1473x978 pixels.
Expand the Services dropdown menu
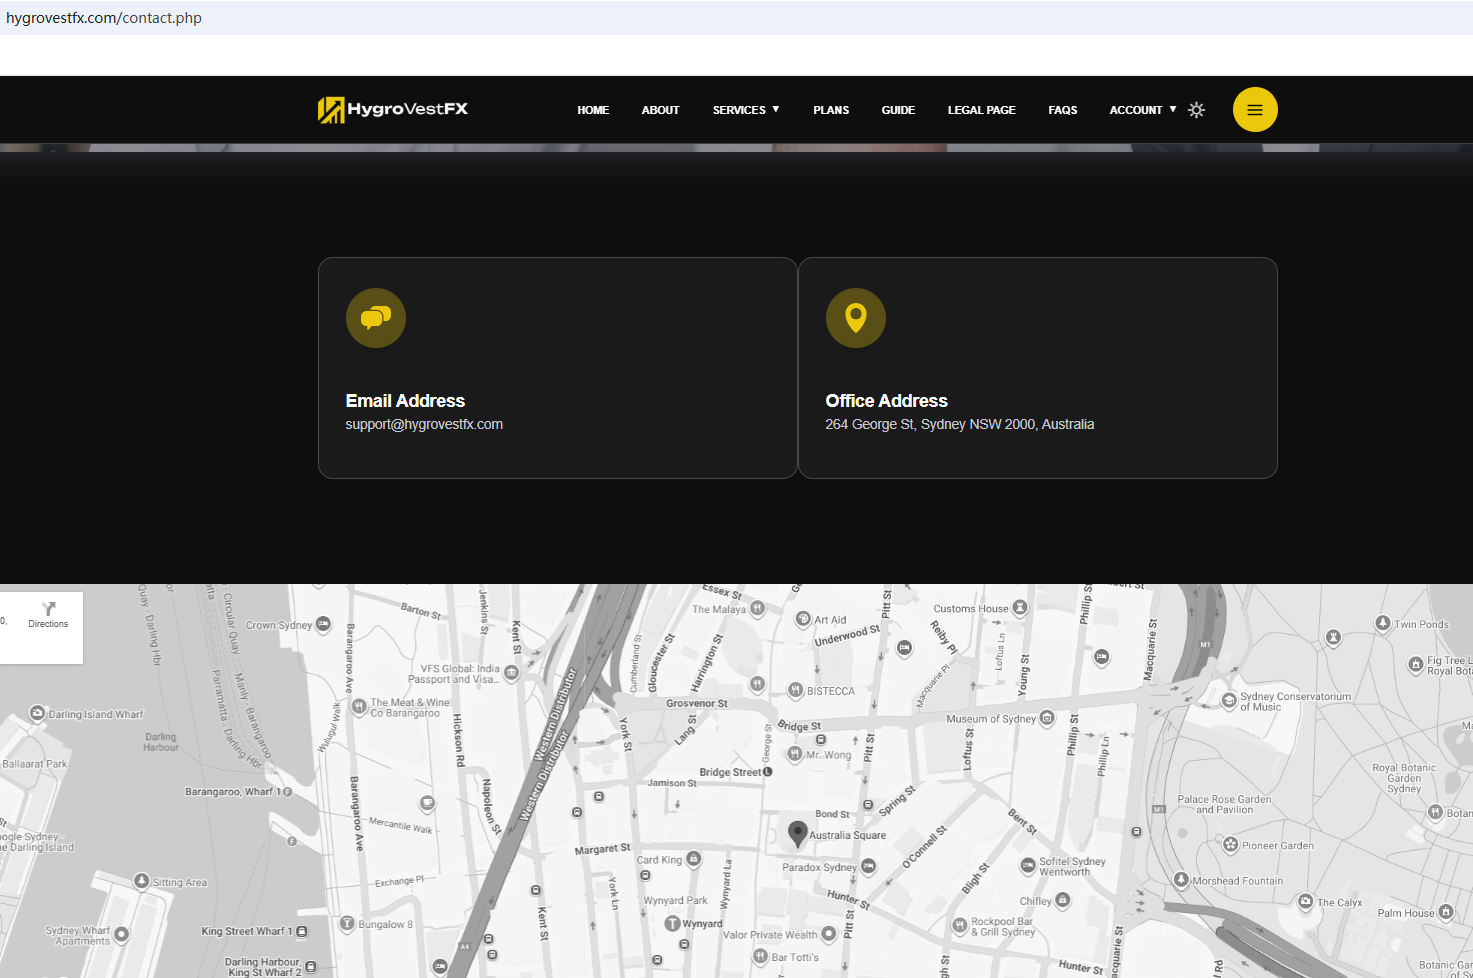point(745,110)
